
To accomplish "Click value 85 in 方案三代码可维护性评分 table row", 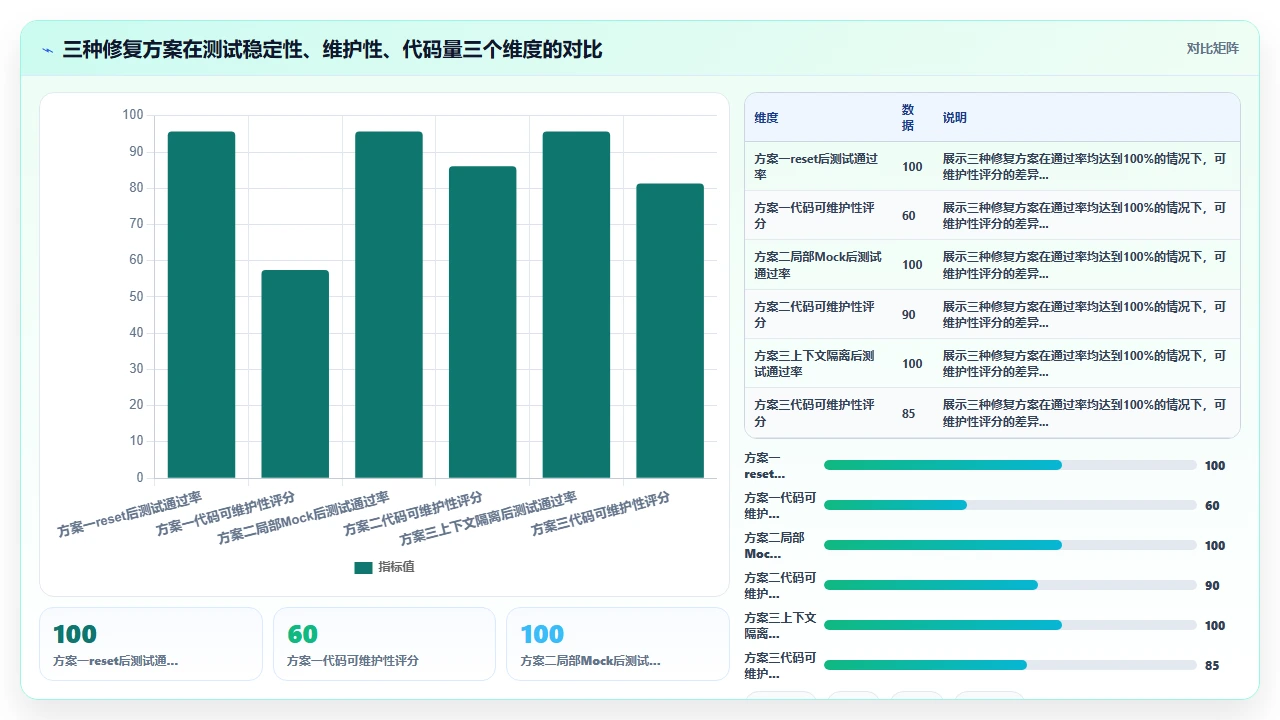I will tap(908, 414).
